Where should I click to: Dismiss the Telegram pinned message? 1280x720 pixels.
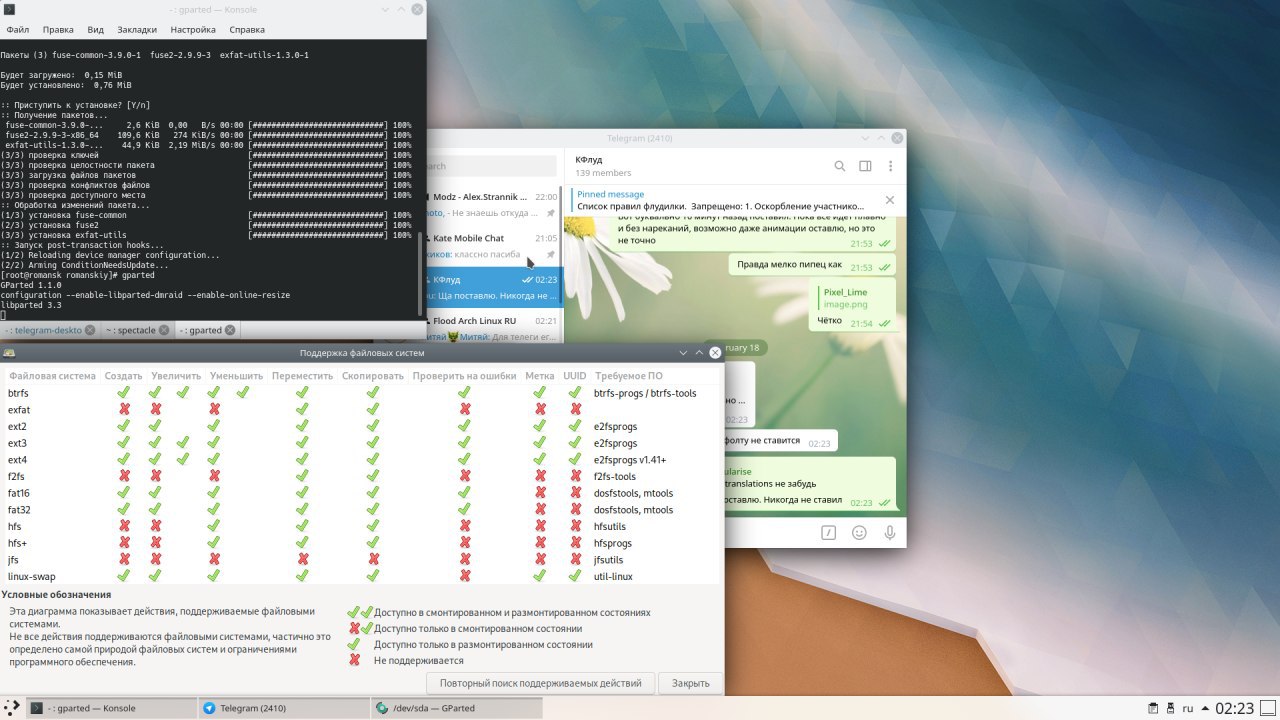889,200
